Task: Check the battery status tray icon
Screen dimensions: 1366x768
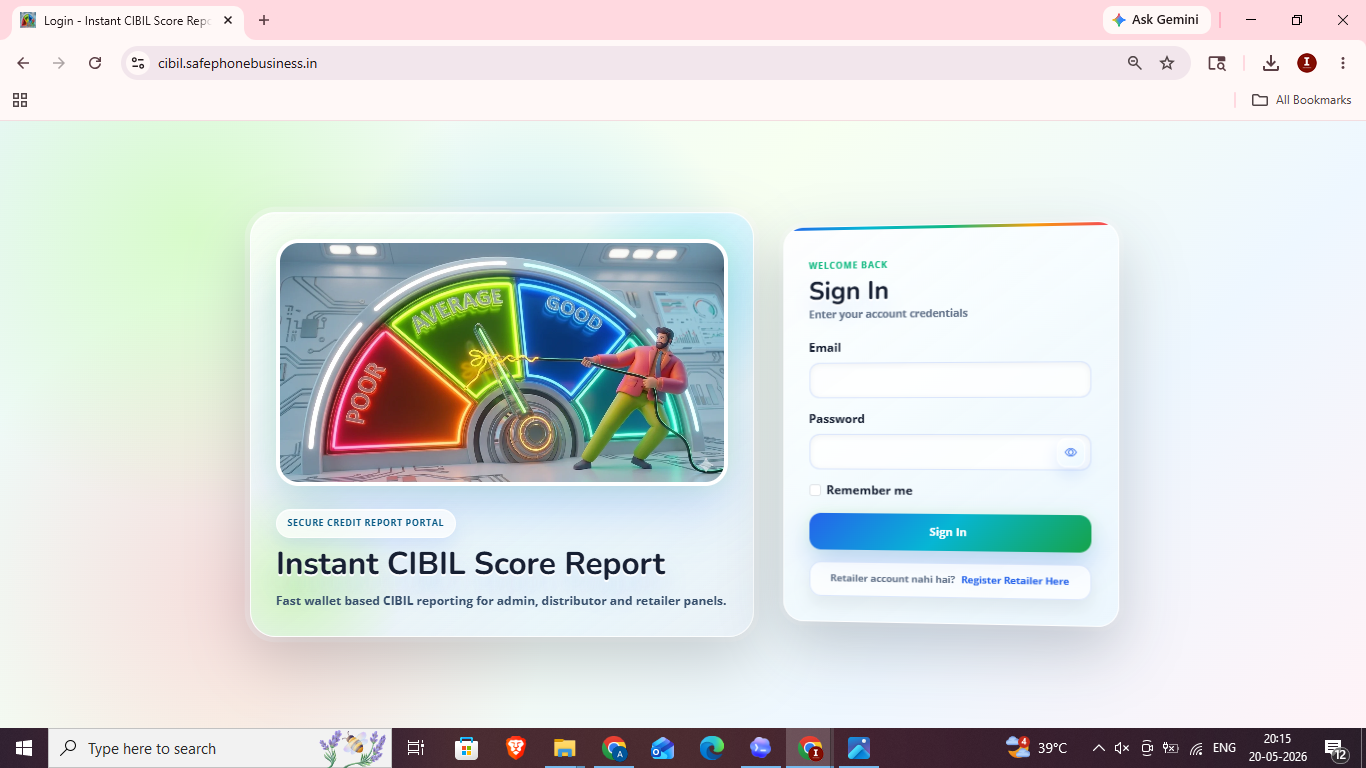Action: (x=1171, y=748)
